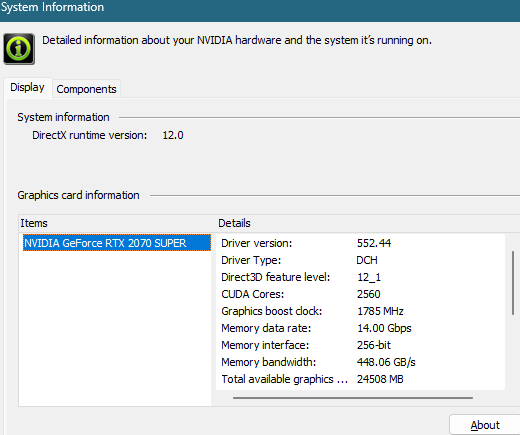Switch to the Display tab

[28, 88]
